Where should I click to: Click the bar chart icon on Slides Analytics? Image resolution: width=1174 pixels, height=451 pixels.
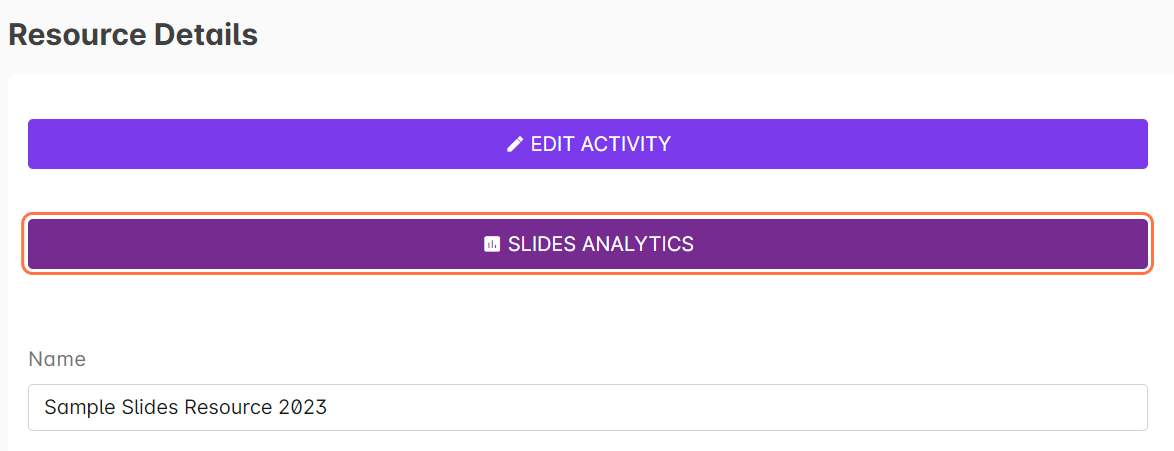coord(491,244)
